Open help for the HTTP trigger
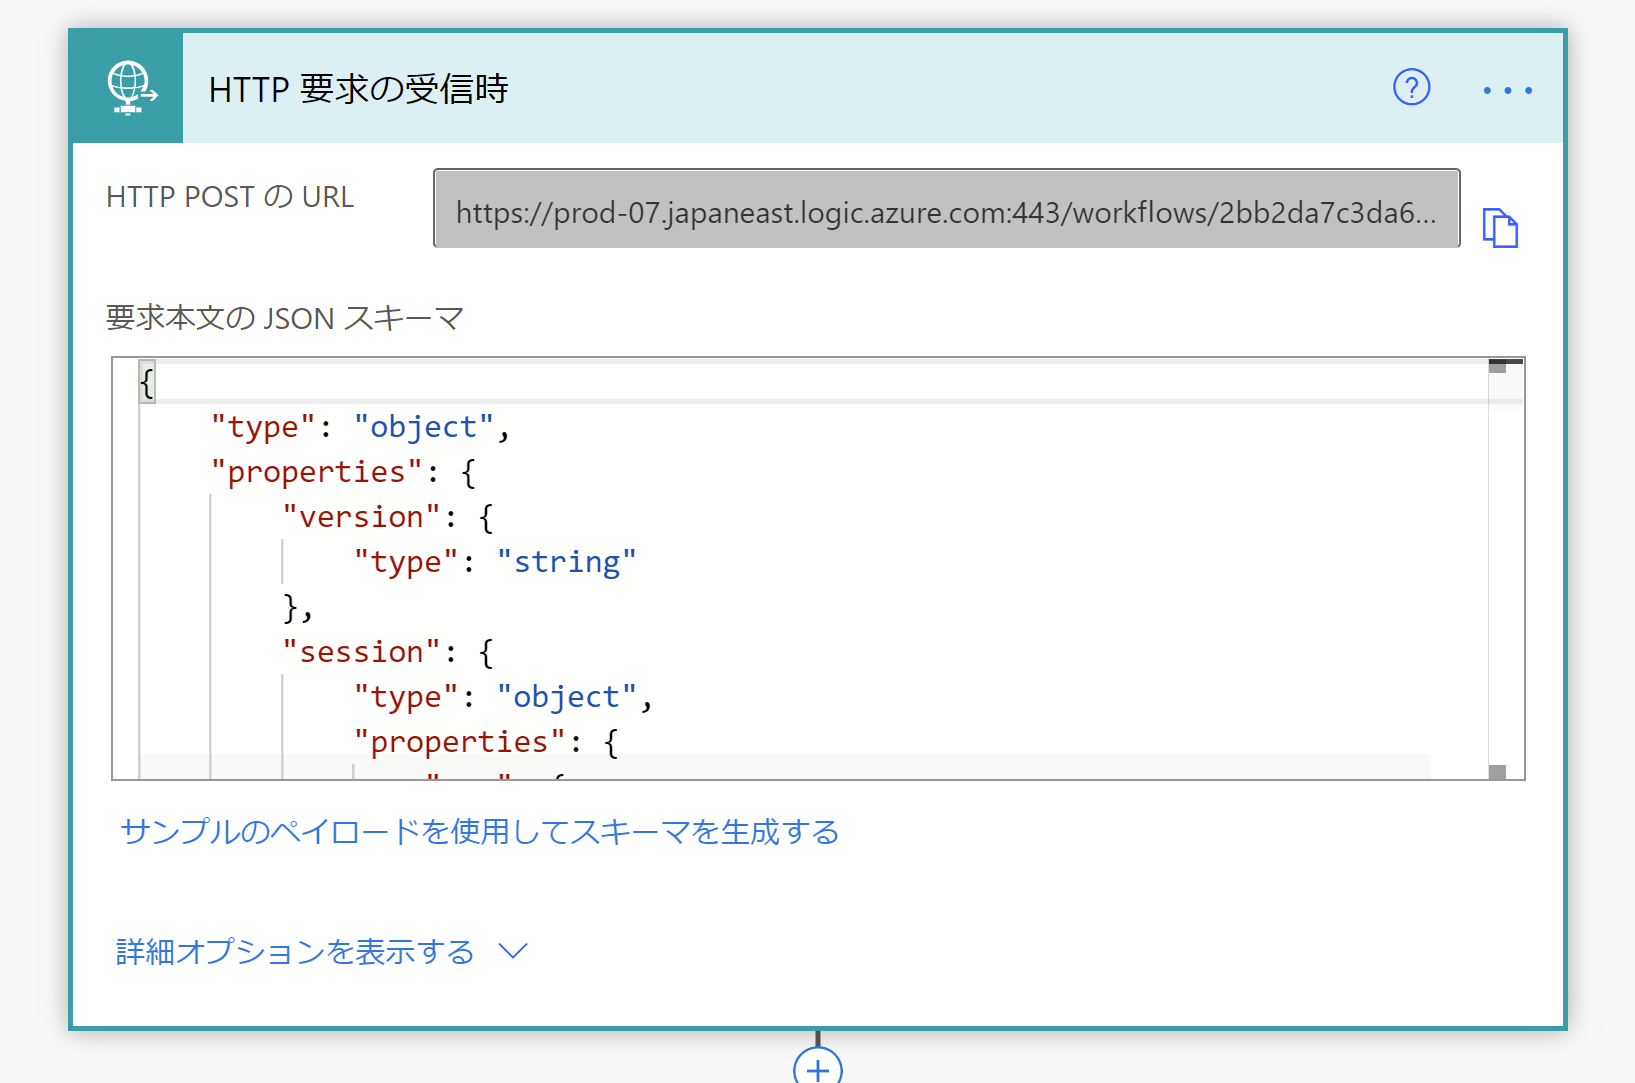The image size is (1635, 1083). [x=1411, y=87]
